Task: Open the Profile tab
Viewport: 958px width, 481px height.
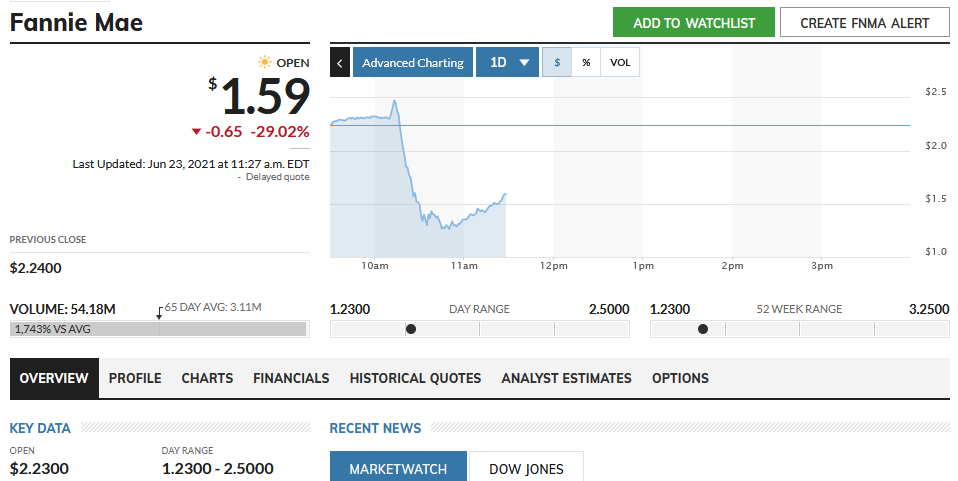Action: tap(135, 378)
